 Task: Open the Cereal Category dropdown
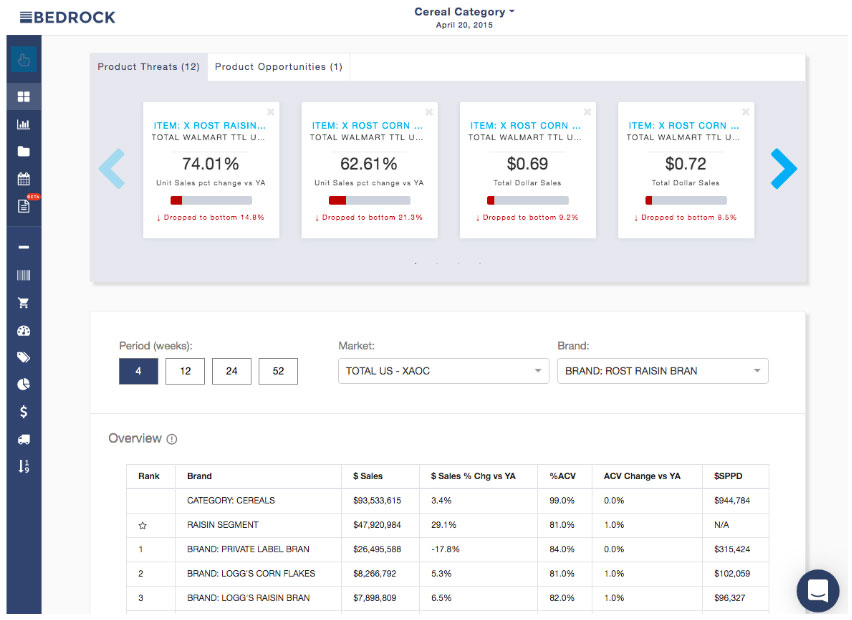(x=464, y=12)
